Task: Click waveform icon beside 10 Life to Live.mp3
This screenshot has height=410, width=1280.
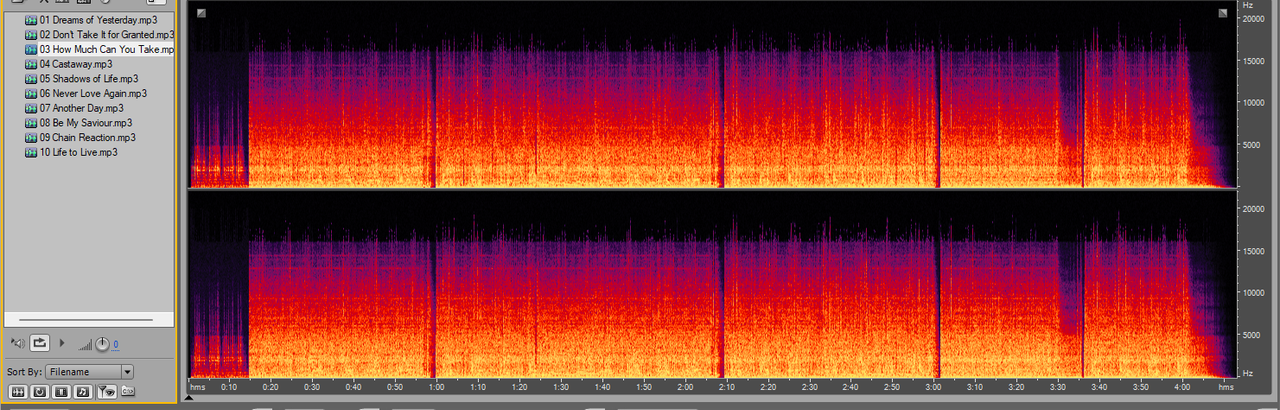Action: click(x=31, y=152)
